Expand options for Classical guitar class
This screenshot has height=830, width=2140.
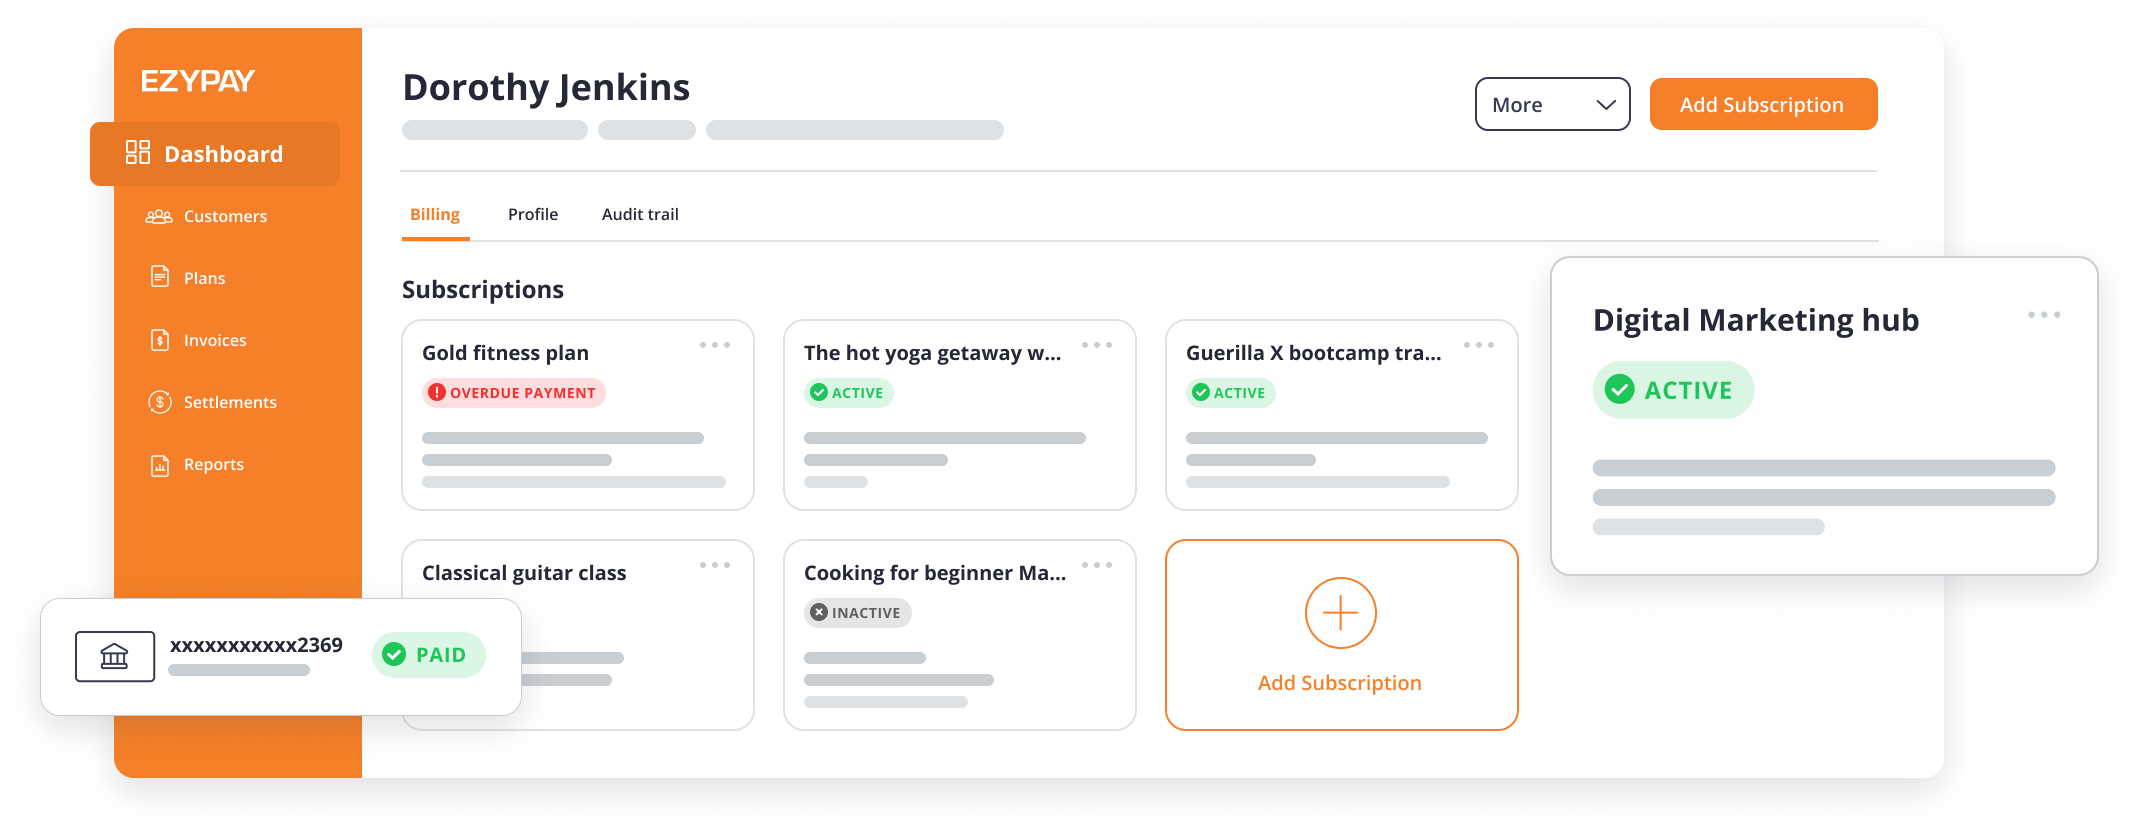point(715,565)
